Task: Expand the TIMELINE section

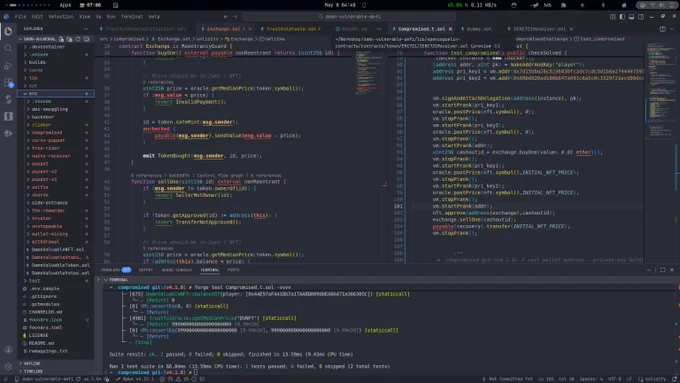Action: pos(56,371)
